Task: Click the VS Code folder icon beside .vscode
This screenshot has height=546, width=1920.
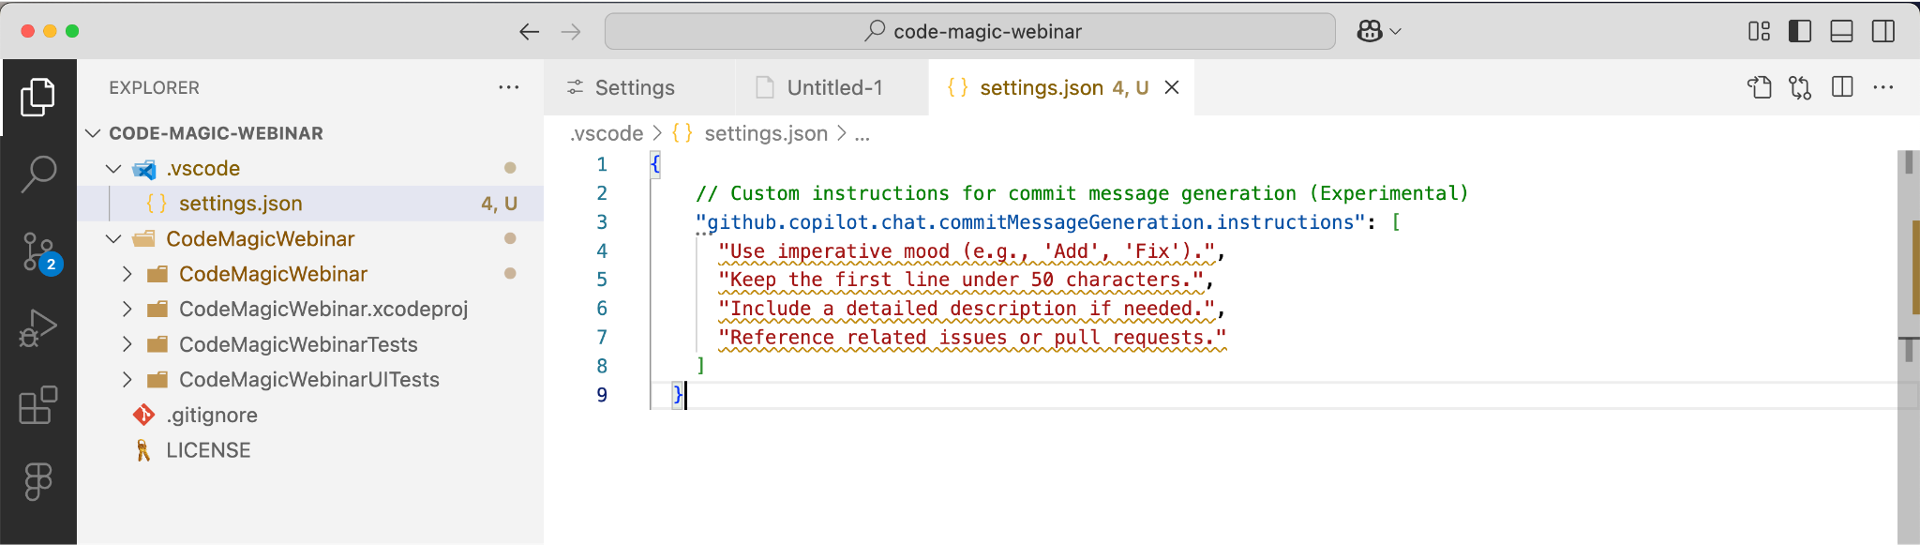Action: click(144, 169)
